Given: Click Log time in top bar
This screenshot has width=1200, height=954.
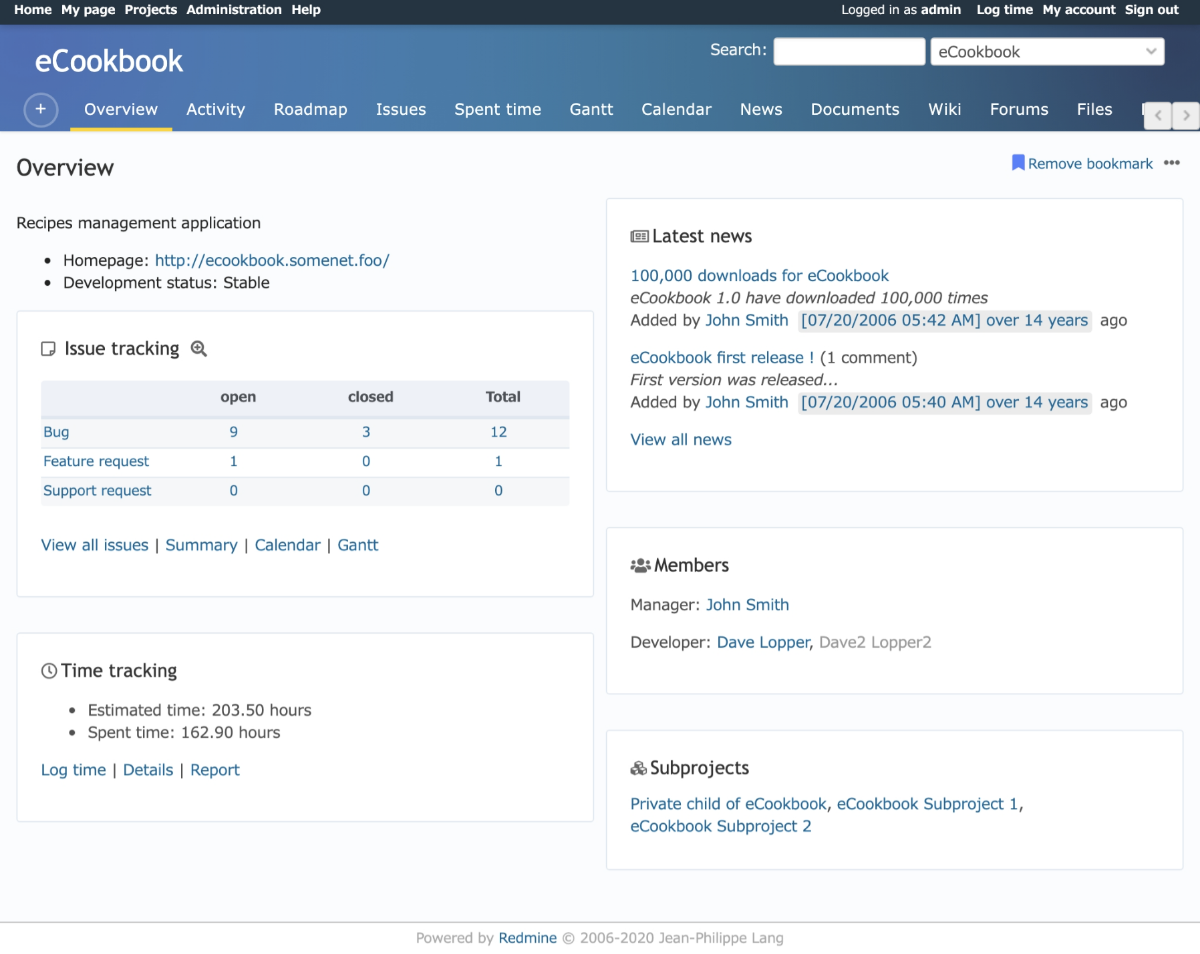Looking at the screenshot, I should (1005, 10).
